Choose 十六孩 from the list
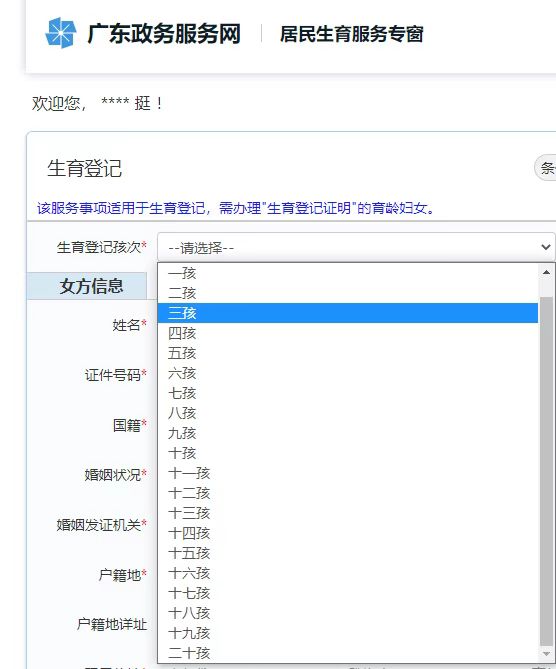The width and height of the screenshot is (556, 669). click(x=348, y=573)
